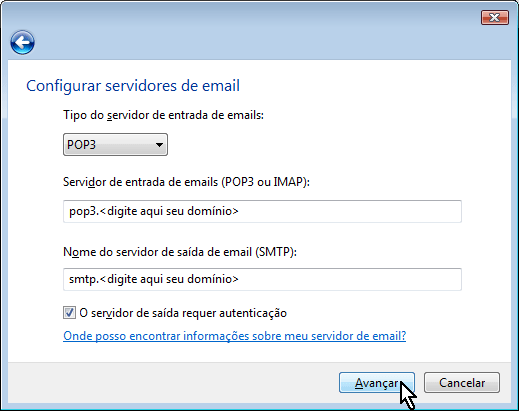The image size is (519, 411).
Task: Open the POP3 server type combo box
Action: coord(115,145)
